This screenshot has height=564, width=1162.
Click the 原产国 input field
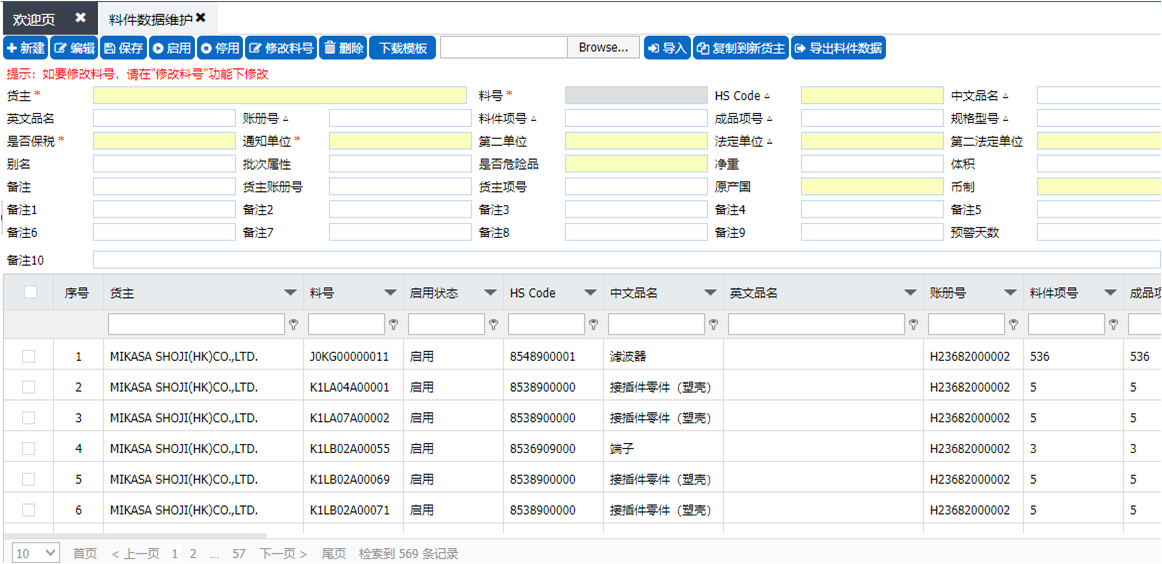pos(873,187)
